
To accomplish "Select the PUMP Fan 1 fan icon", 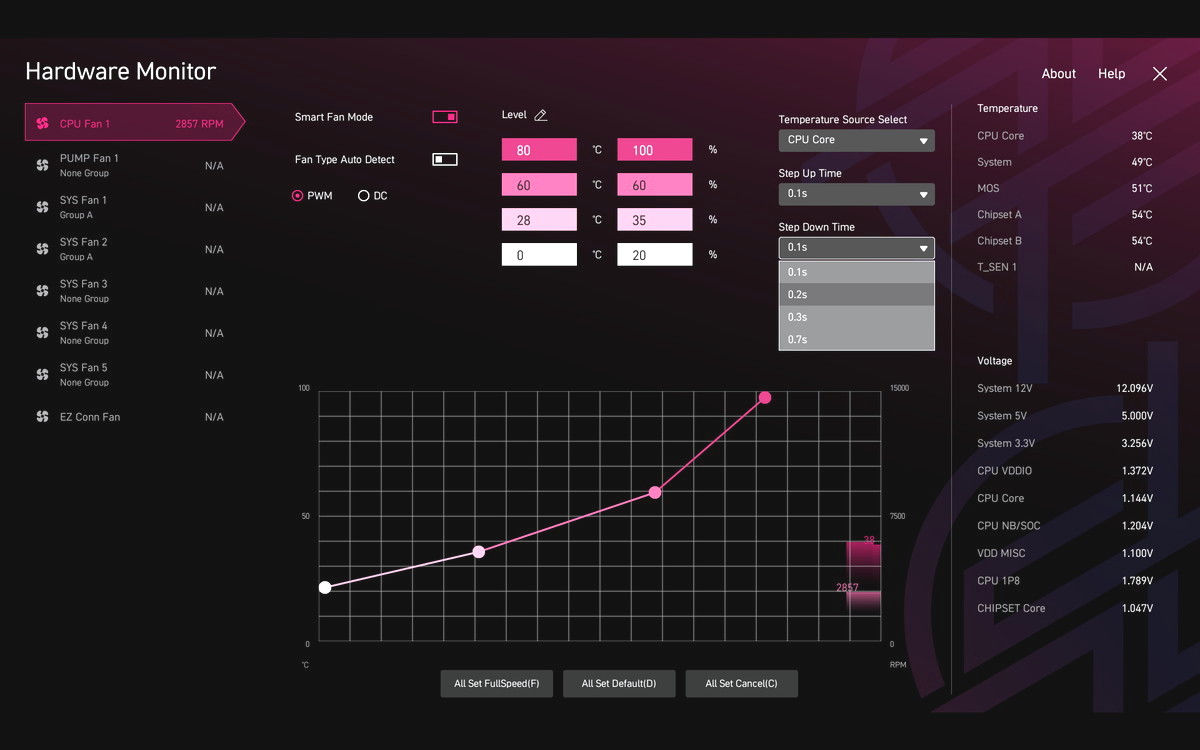I will pyautogui.click(x=42, y=165).
